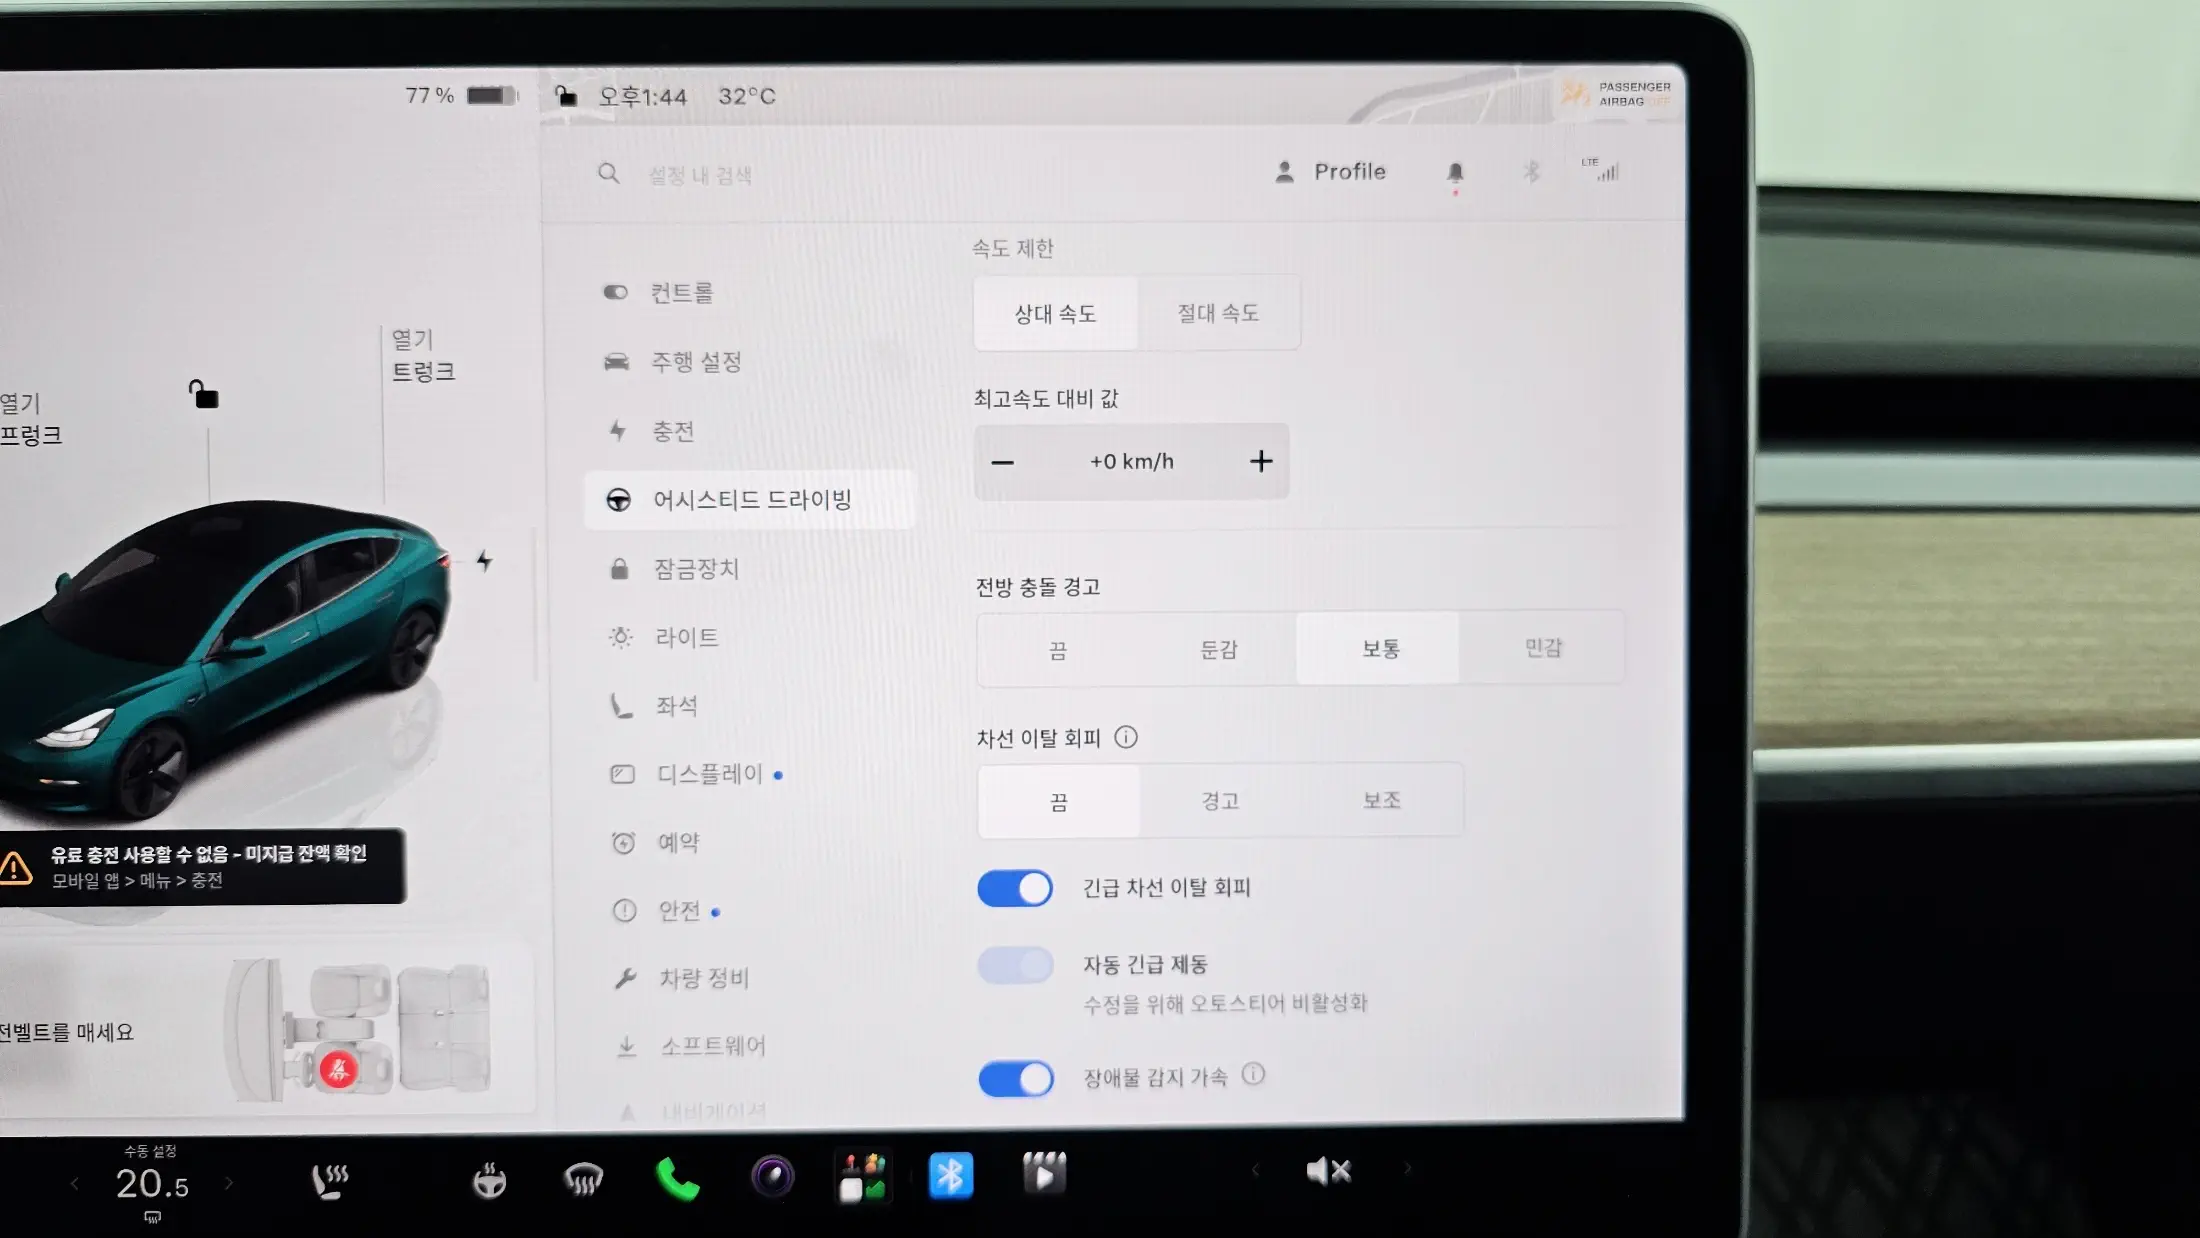This screenshot has height=1238, width=2200.
Task: Set forward collision warning to 민감
Action: point(1543,648)
